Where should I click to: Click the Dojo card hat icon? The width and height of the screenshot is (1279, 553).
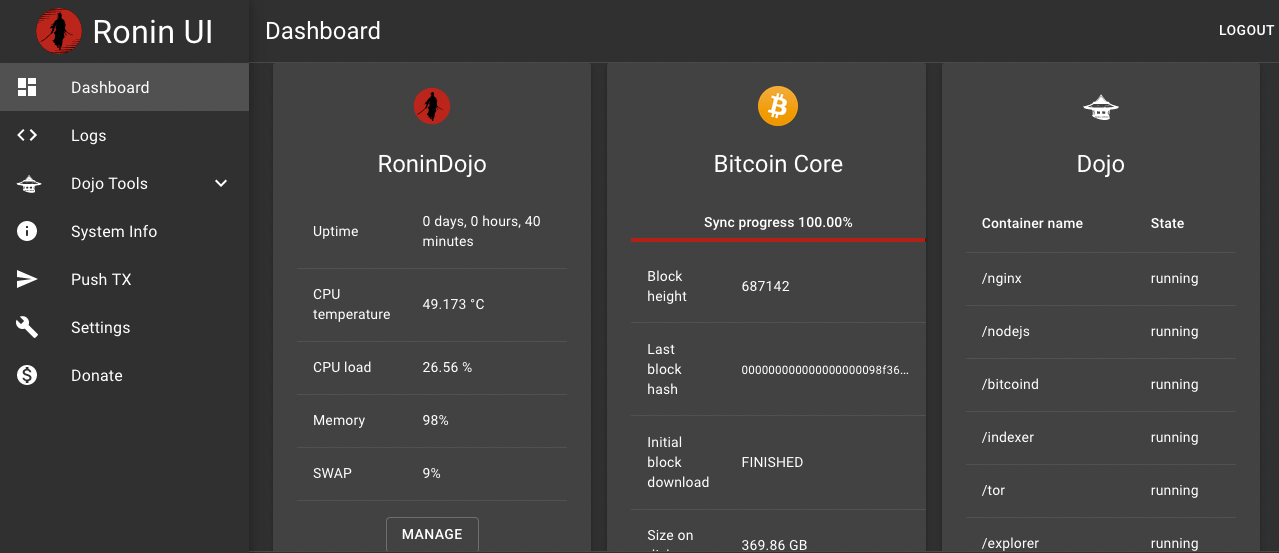(1101, 108)
